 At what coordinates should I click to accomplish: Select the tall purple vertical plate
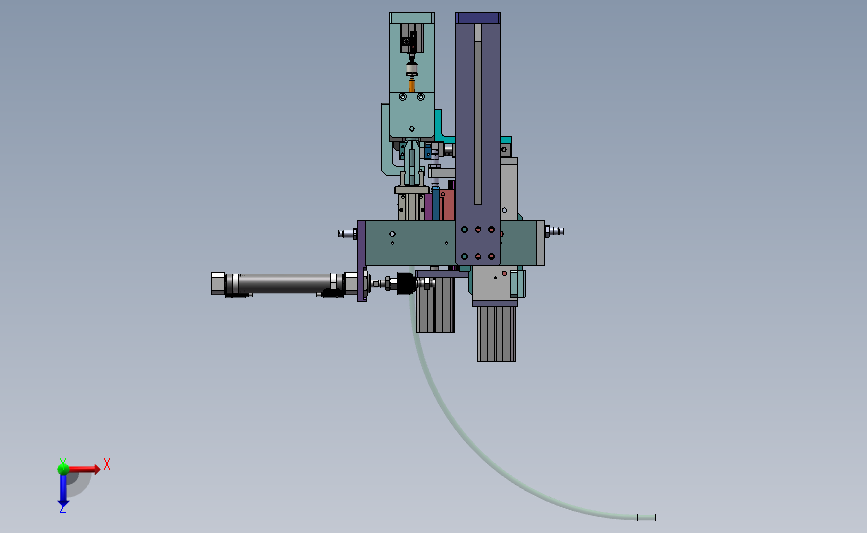pos(478,138)
